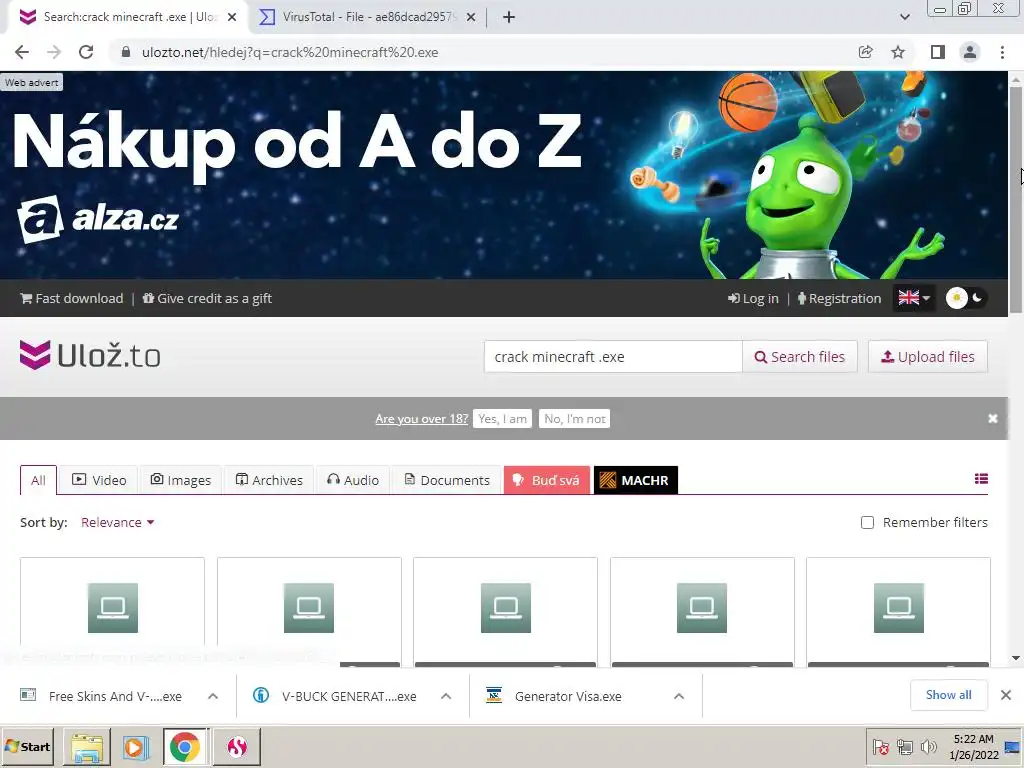Image resolution: width=1024 pixels, height=768 pixels.
Task: Select the Audio filter tab
Action: pyautogui.click(x=353, y=480)
